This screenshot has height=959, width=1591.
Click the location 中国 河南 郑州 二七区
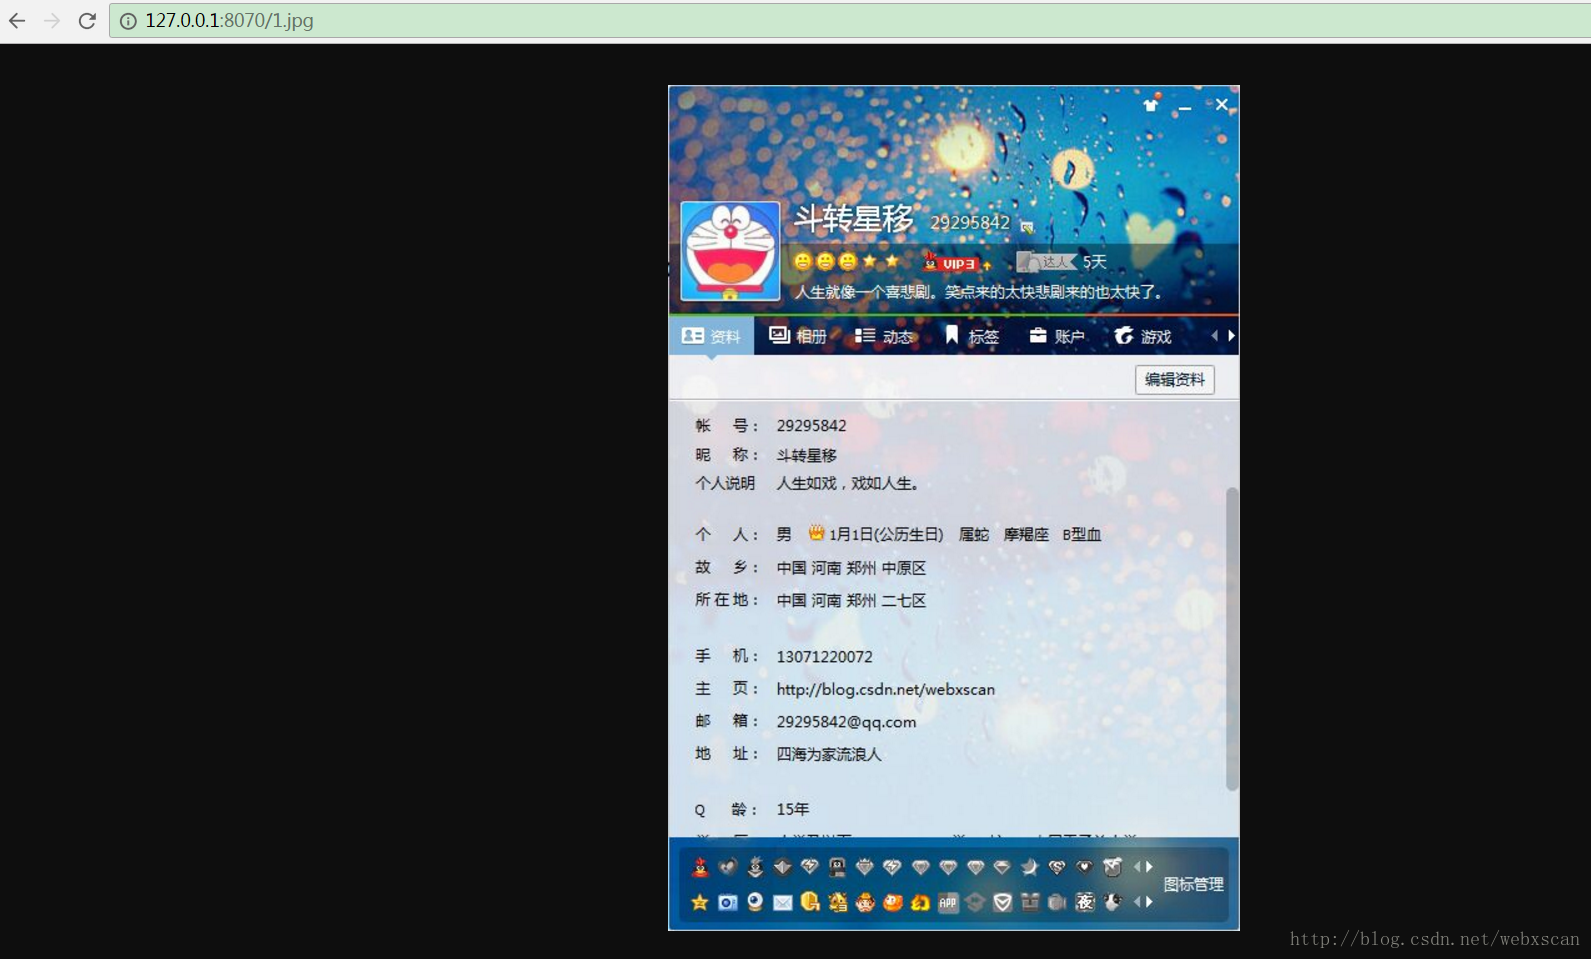point(851,600)
